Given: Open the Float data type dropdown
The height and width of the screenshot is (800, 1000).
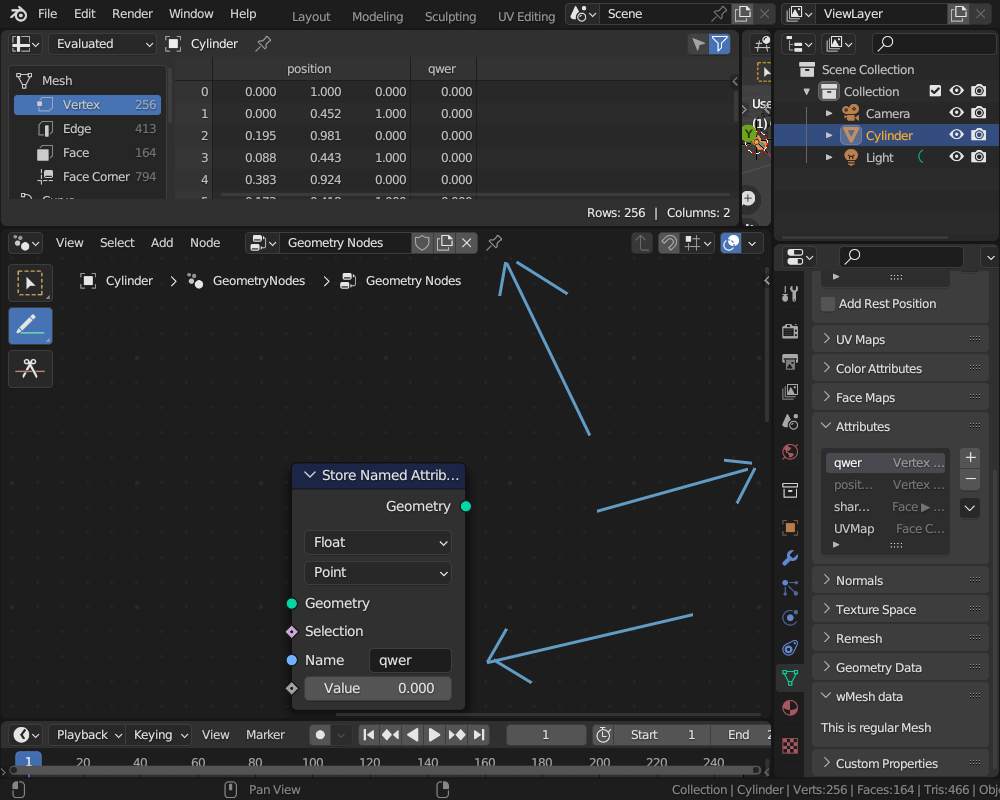Looking at the screenshot, I should coord(378,542).
